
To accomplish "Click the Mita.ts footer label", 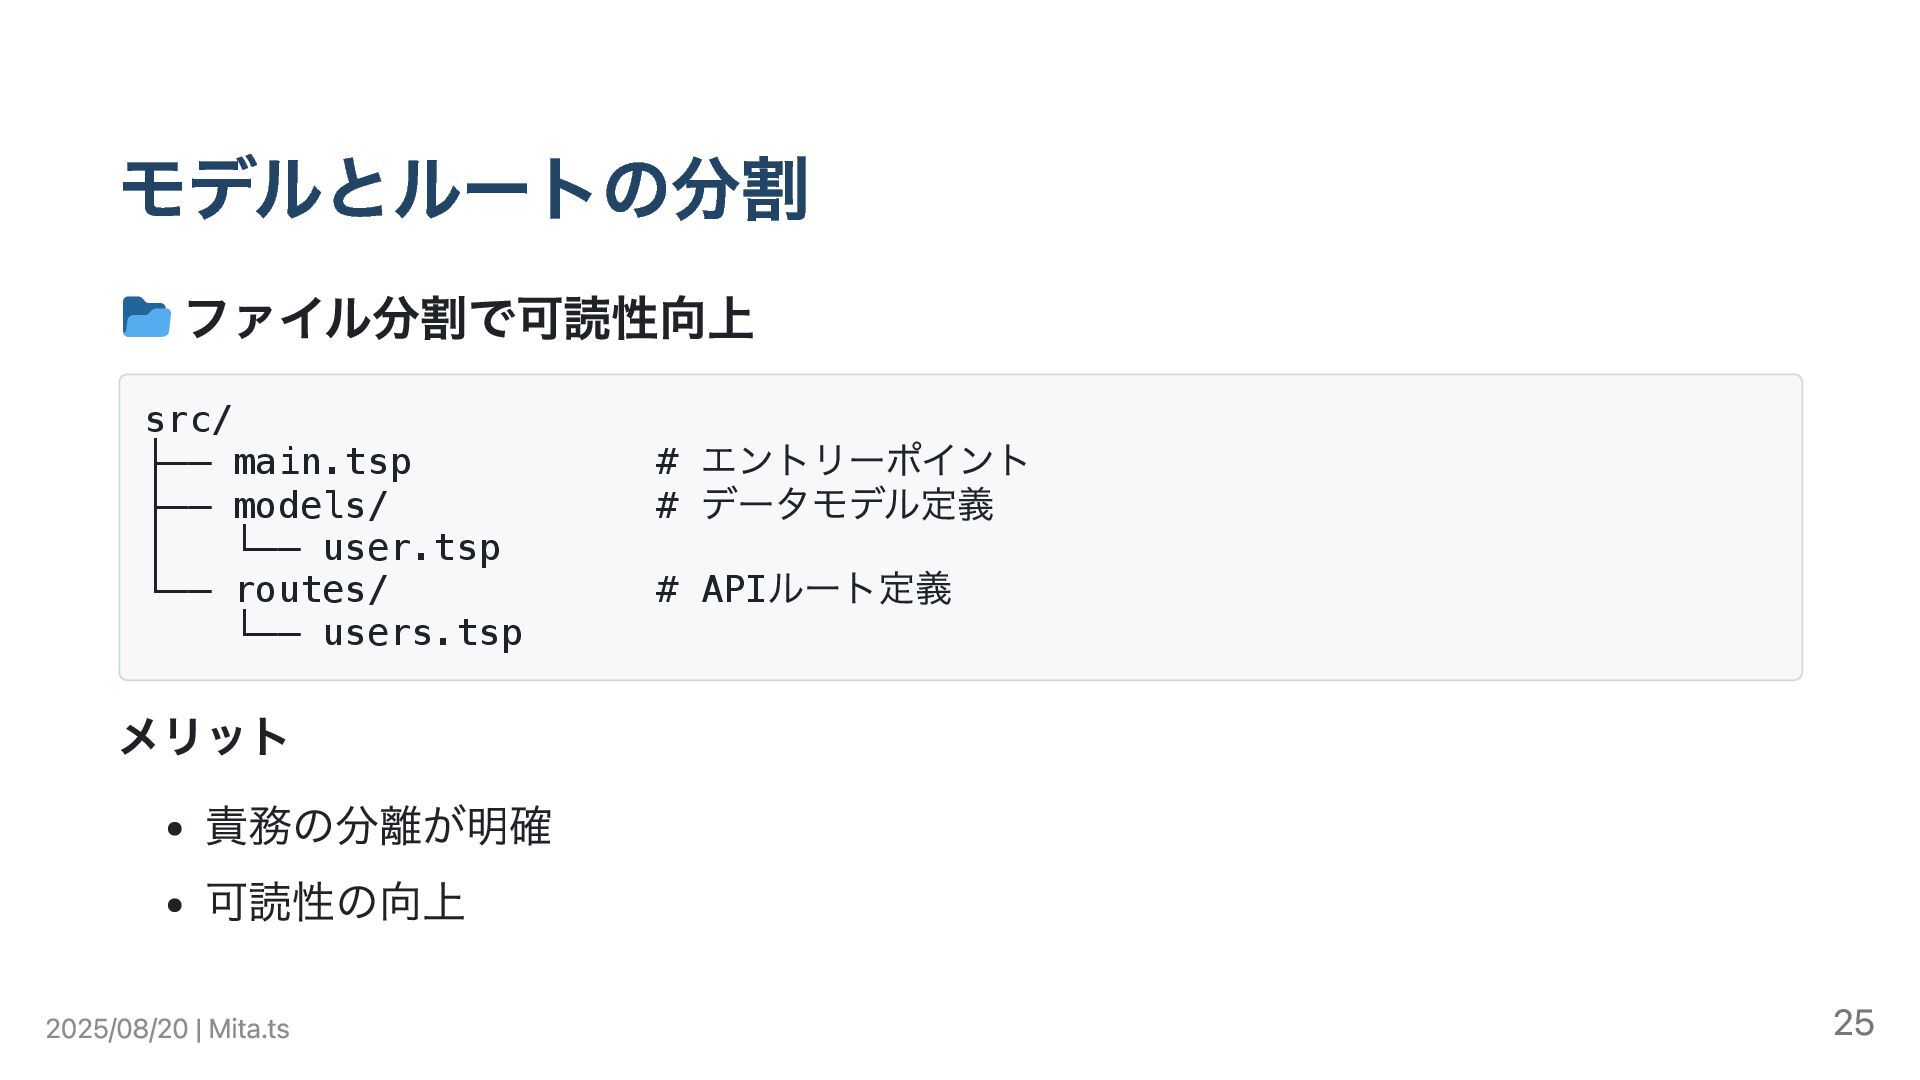I will (249, 1029).
